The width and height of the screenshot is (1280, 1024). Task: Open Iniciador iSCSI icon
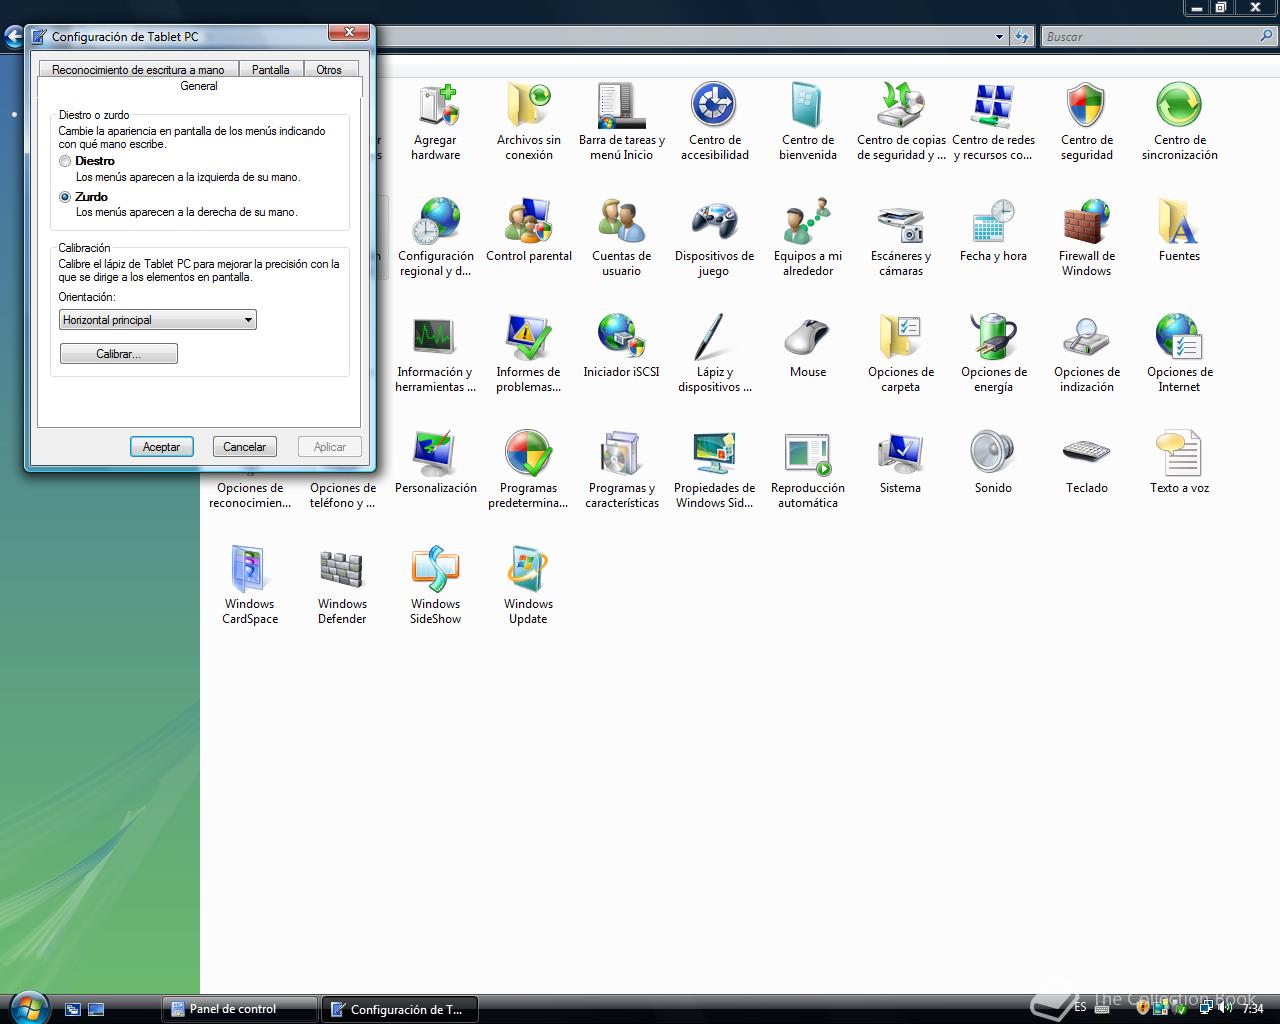[621, 338]
